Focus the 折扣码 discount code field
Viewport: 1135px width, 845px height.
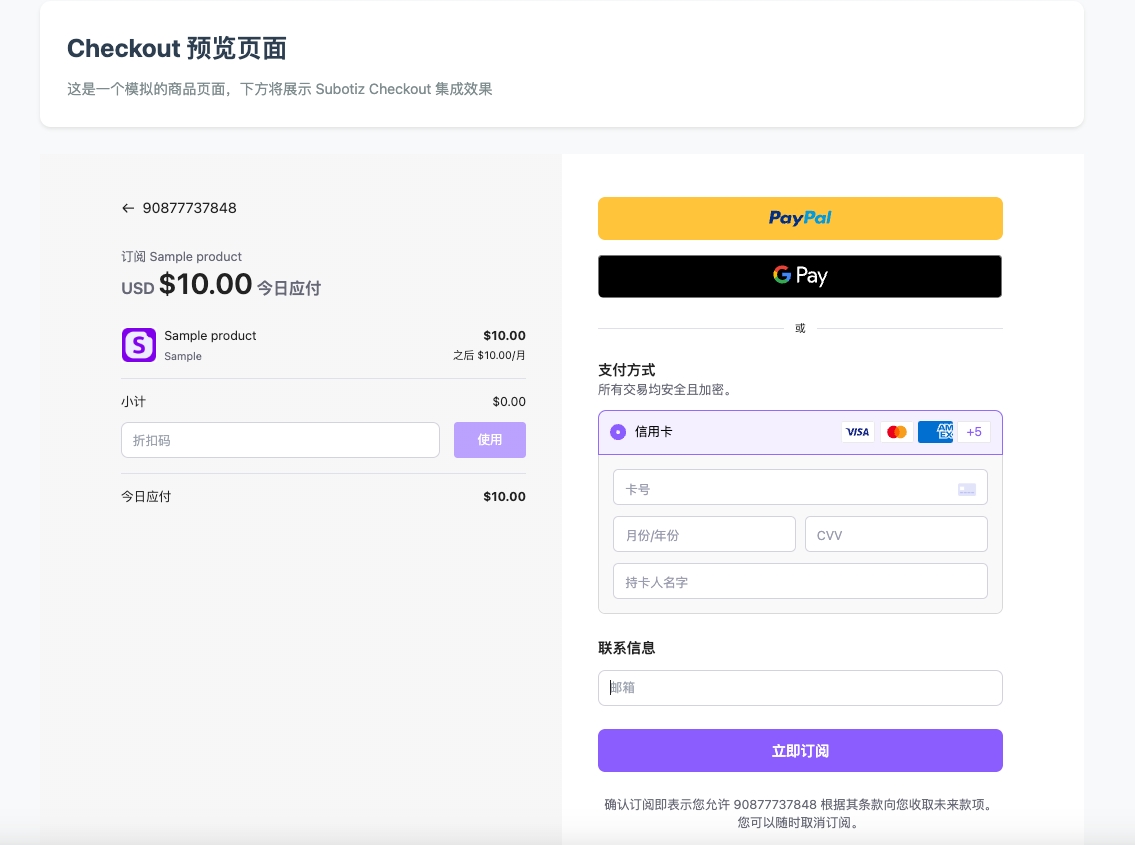point(280,440)
